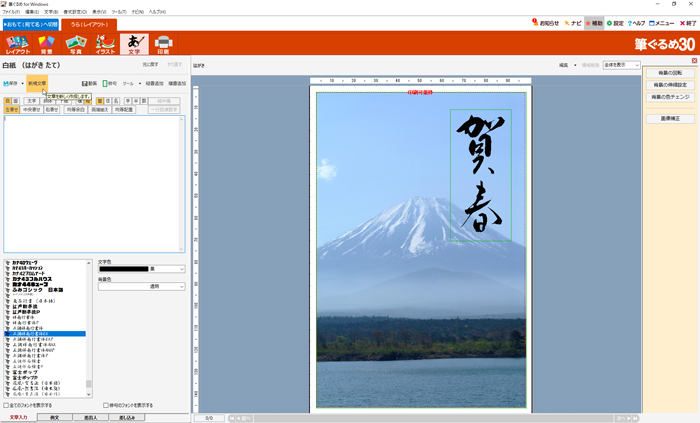Toggle 中央寄せ center alignment
The height and width of the screenshot is (423, 700).
click(x=33, y=108)
